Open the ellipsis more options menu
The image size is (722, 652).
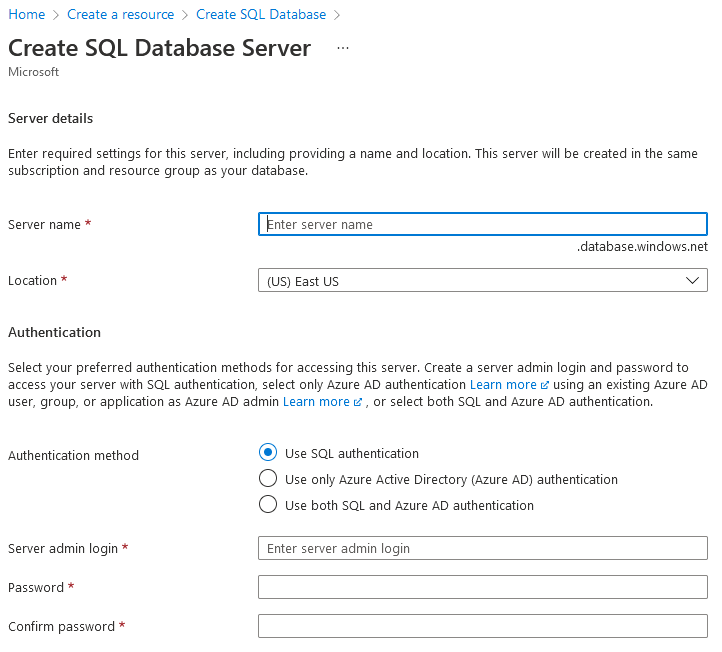343,48
